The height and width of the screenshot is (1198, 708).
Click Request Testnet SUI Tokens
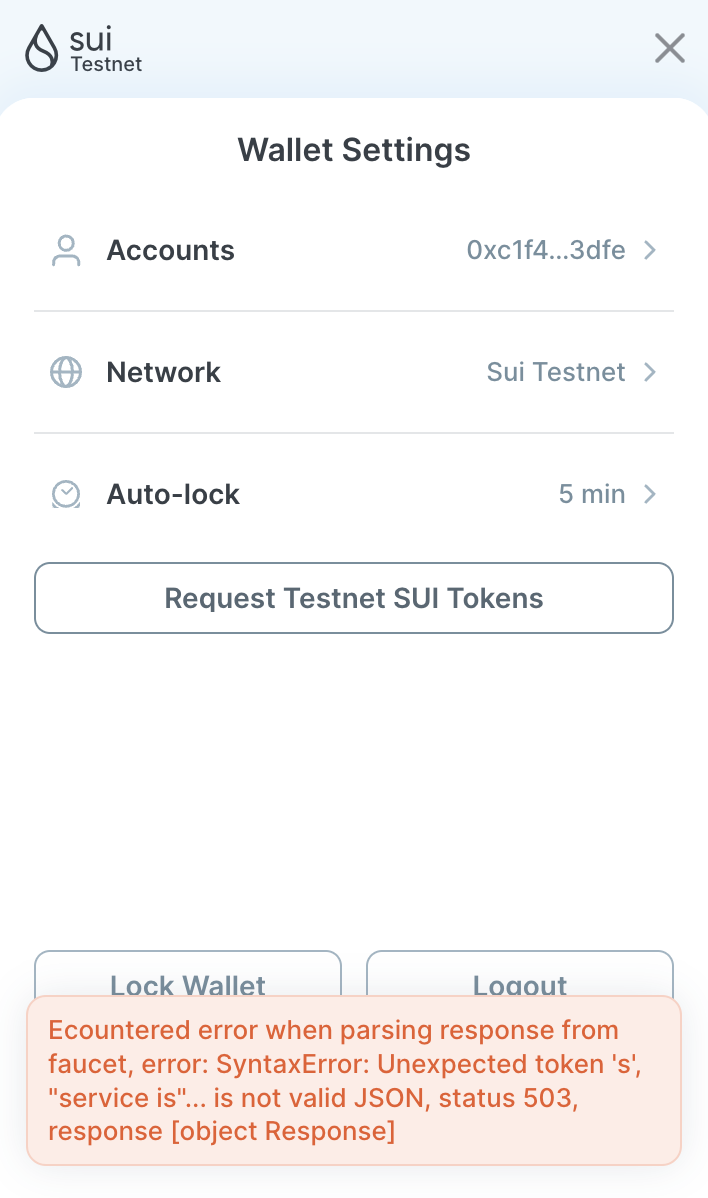[354, 597]
